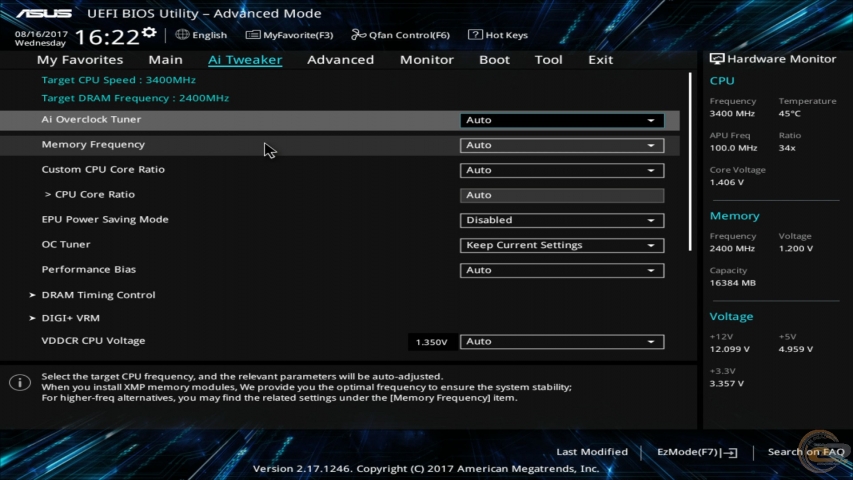853x480 pixels.
Task: Go to the Advanced tab
Action: tap(341, 60)
